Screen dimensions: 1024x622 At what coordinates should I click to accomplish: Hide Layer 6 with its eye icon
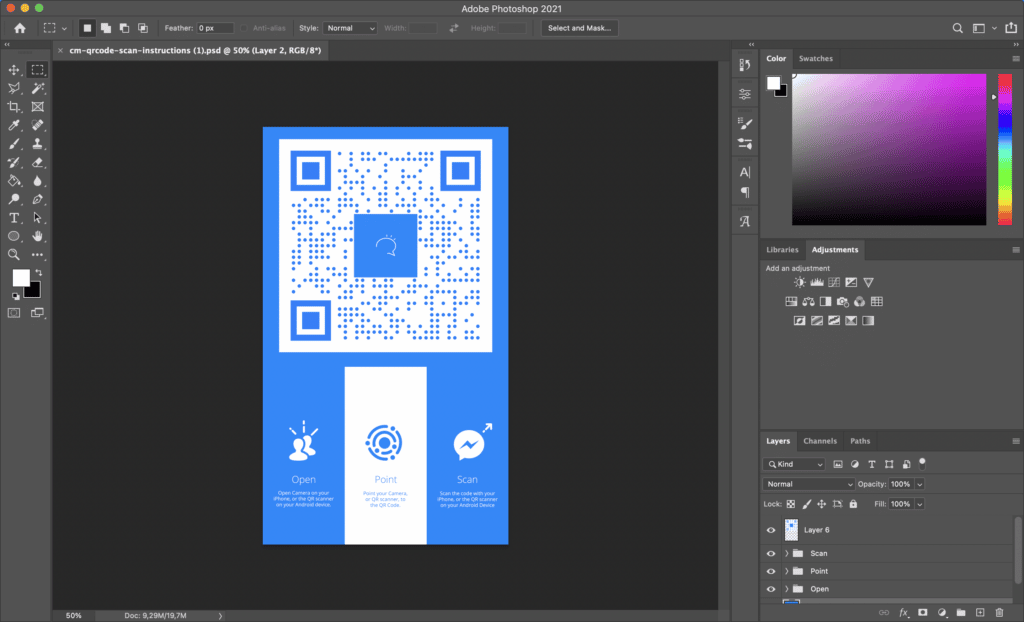tap(771, 530)
